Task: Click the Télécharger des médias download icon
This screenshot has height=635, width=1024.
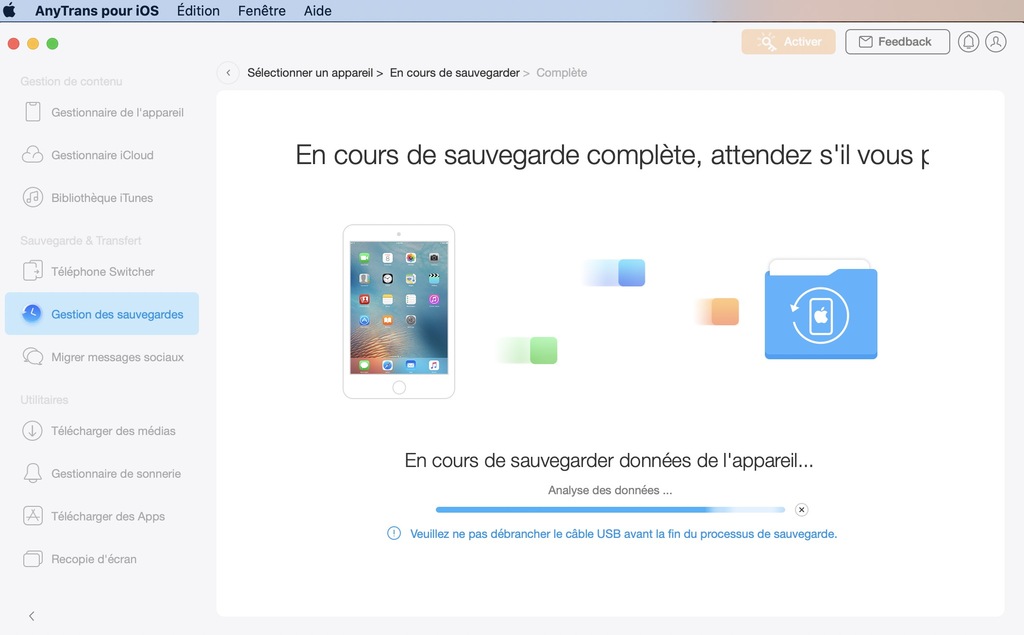Action: [x=32, y=431]
